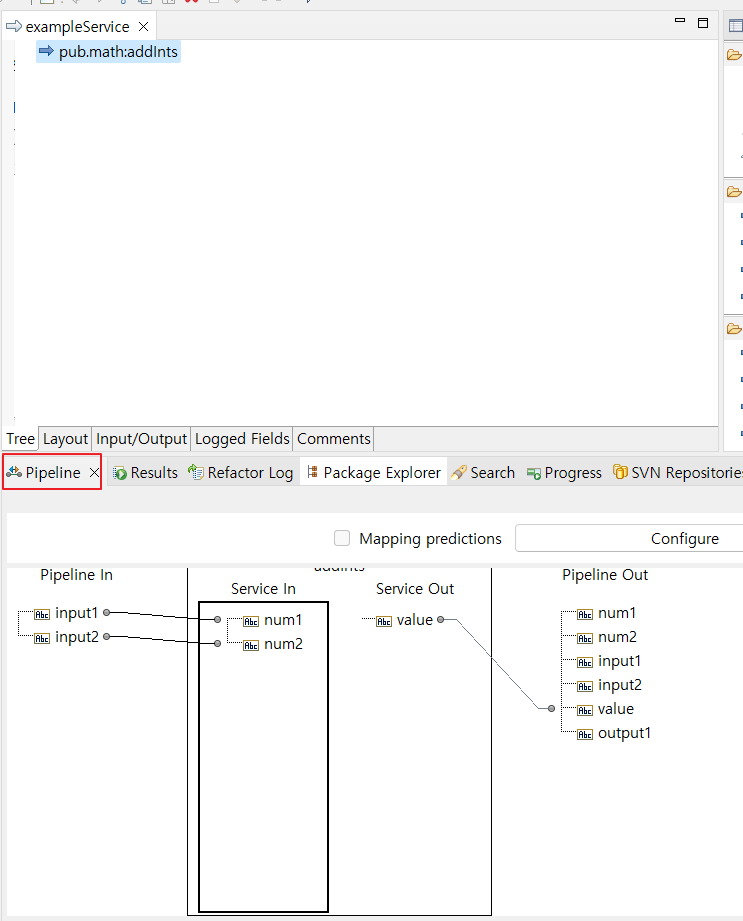Click the link handle on Pipeline In input1
This screenshot has width=743, height=921.
[x=106, y=612]
